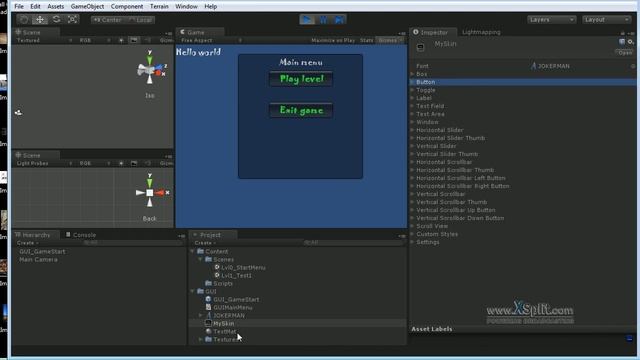Open the Inspector gear settings icon
Screen dimensions: 640x360
[x=630, y=42]
